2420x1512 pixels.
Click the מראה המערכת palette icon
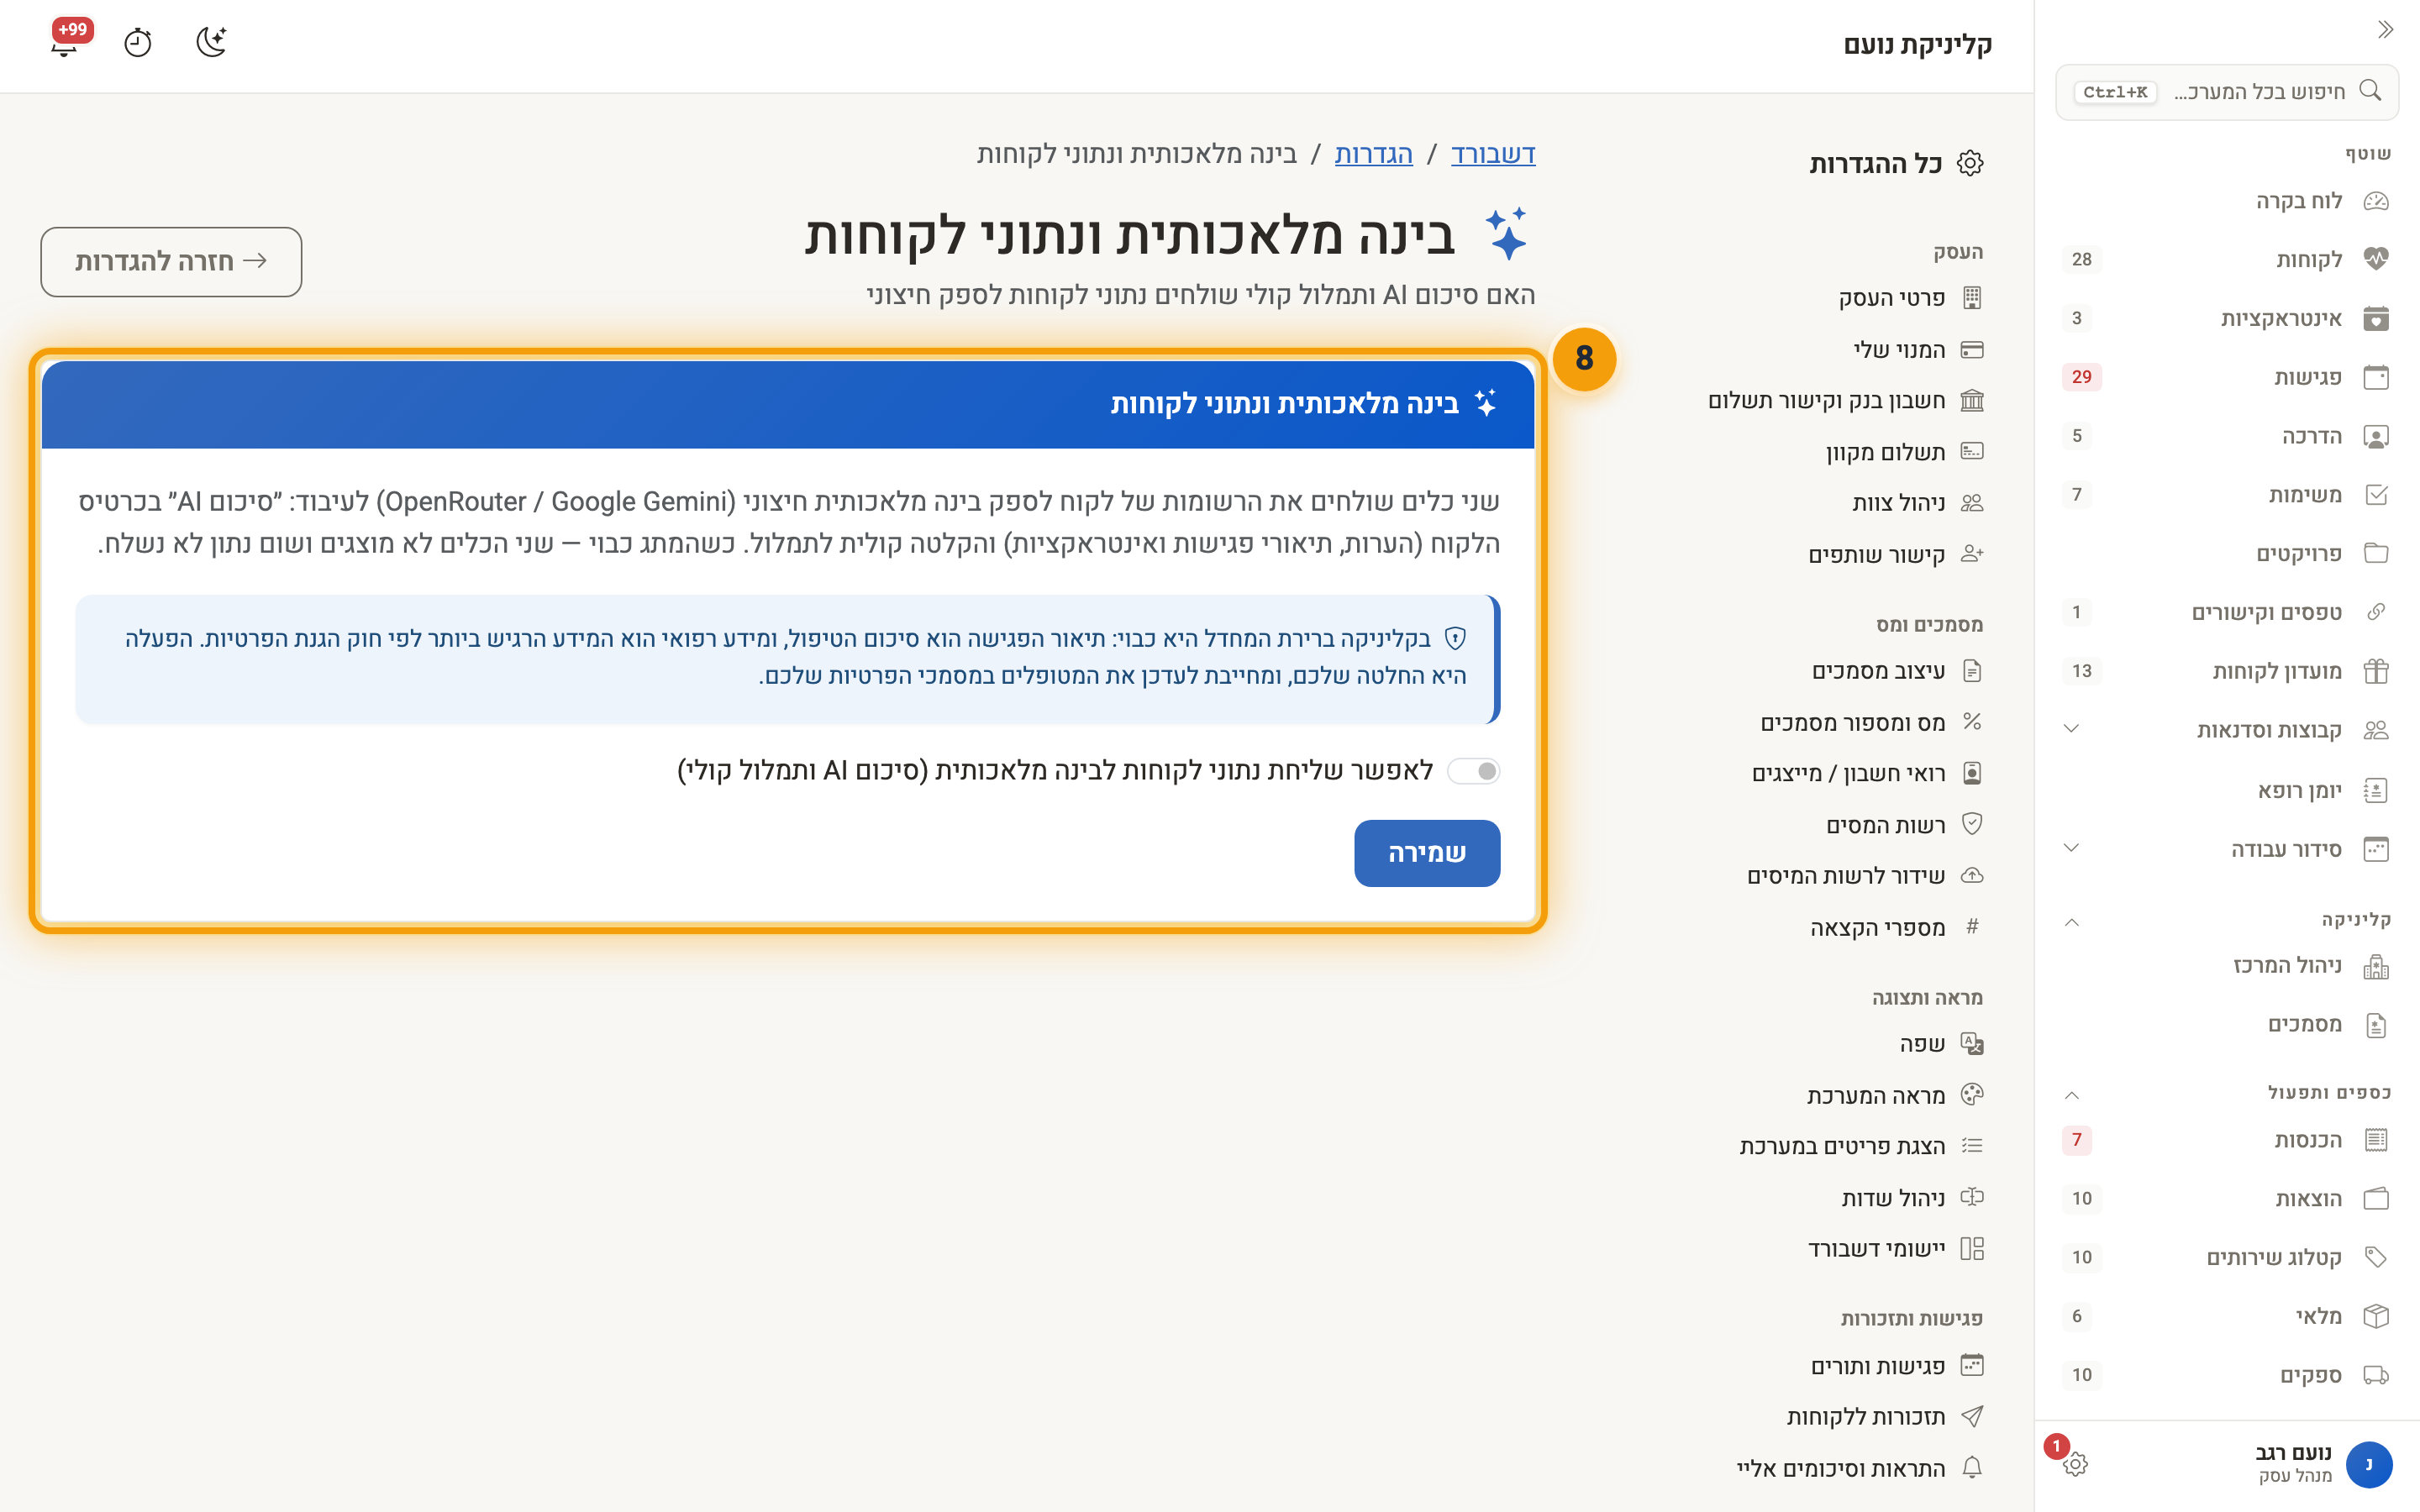tap(1972, 1095)
